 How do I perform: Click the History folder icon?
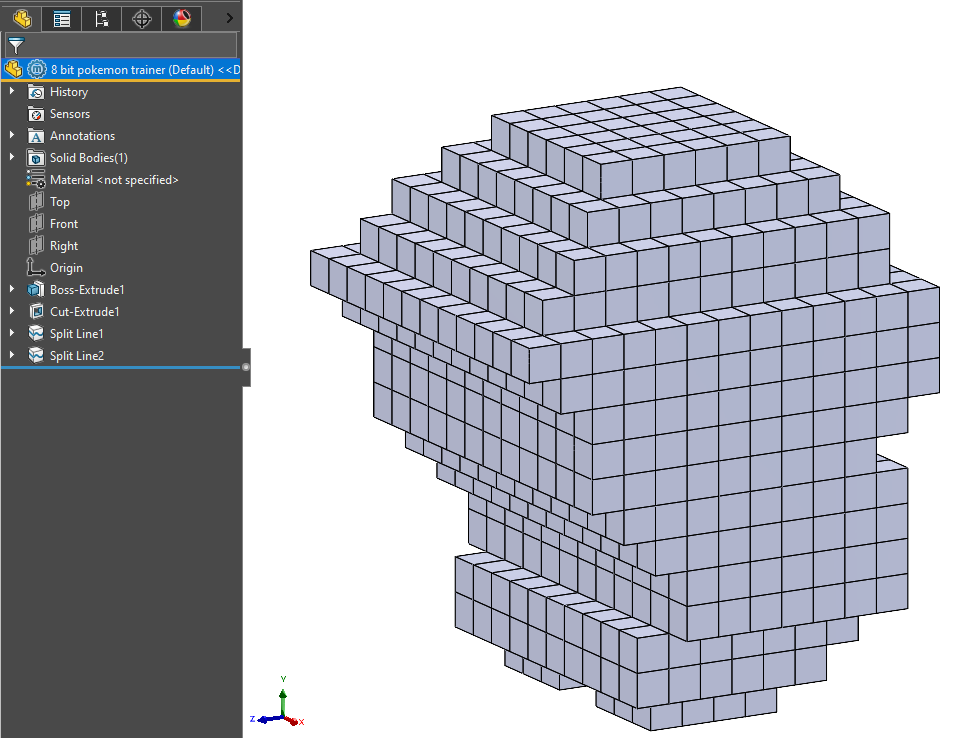point(36,92)
